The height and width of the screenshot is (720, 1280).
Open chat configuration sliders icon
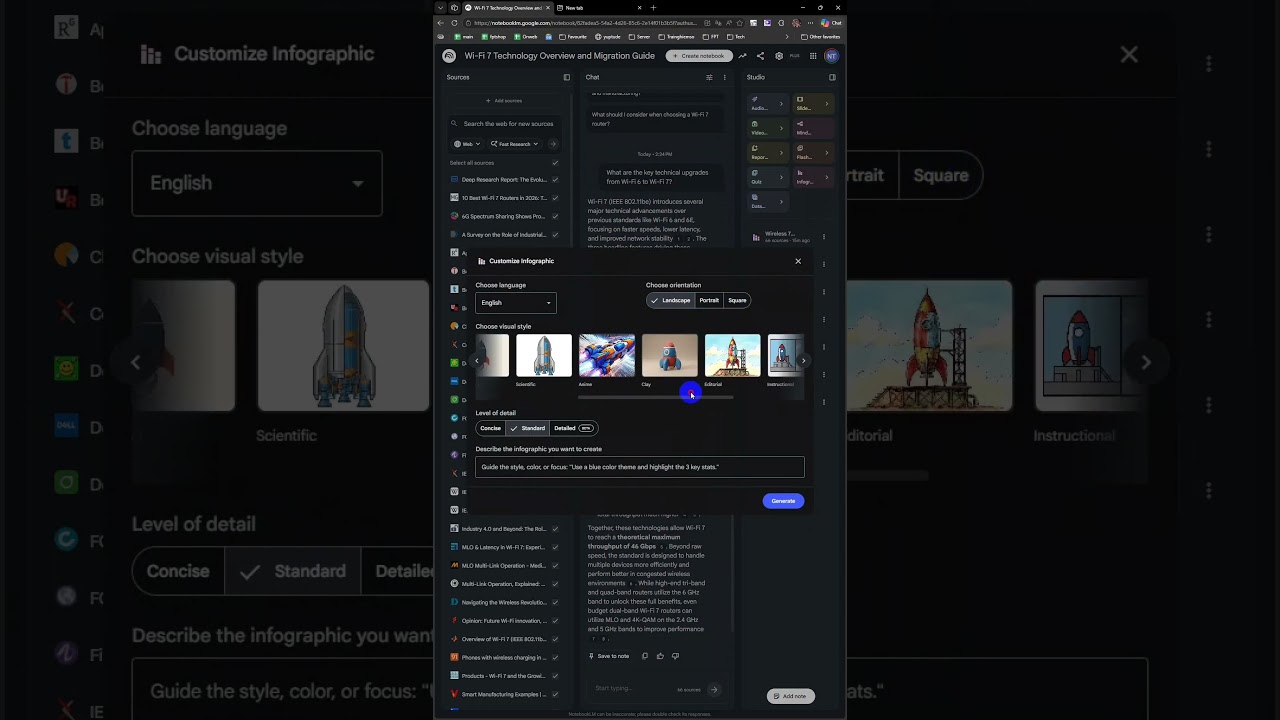(x=709, y=77)
